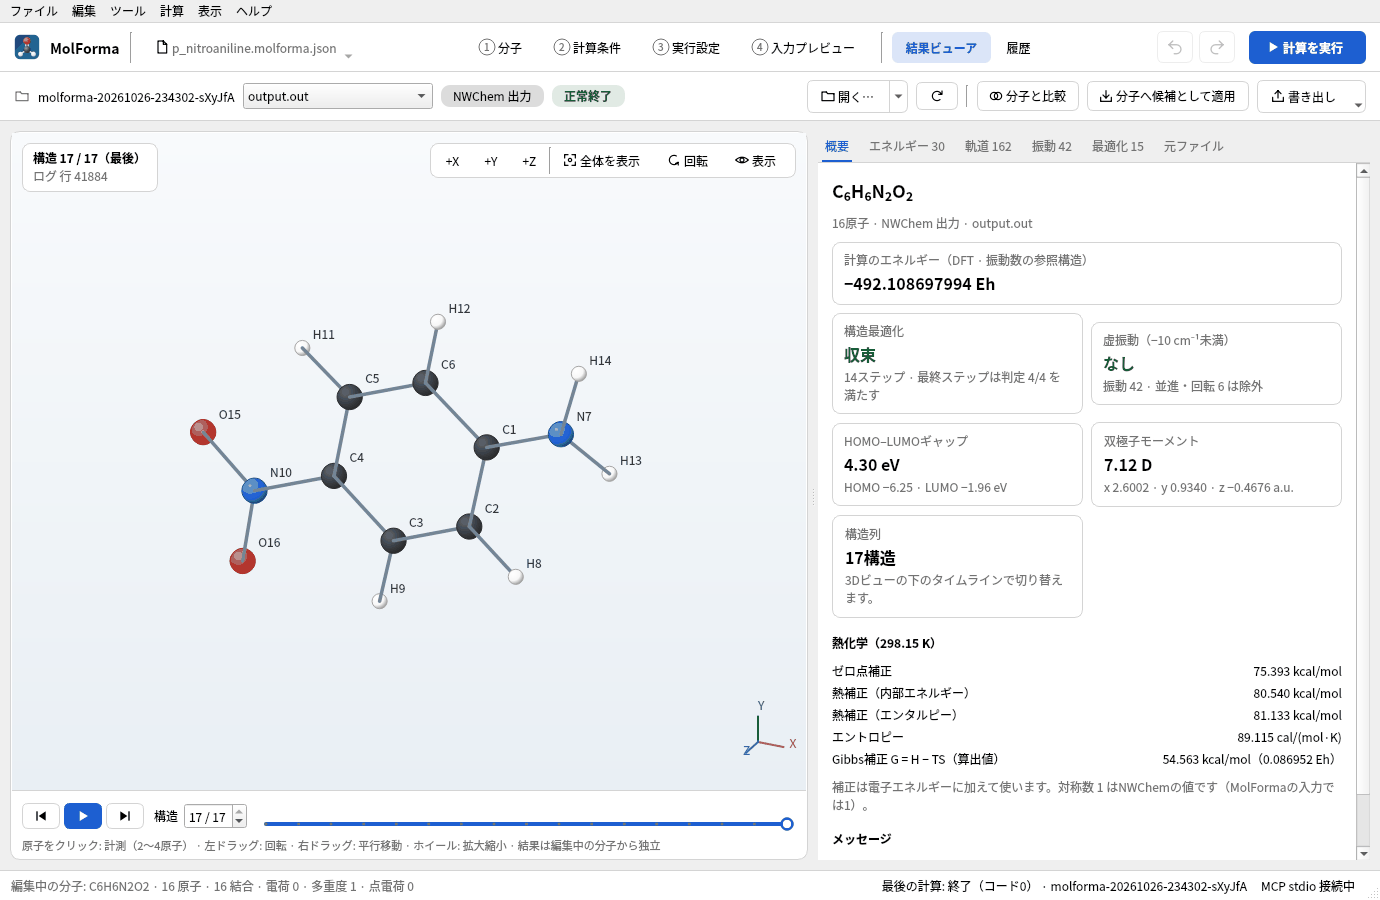Click 分子へ候補として適用 button
This screenshot has height=900, width=1380.
[x=1168, y=96]
